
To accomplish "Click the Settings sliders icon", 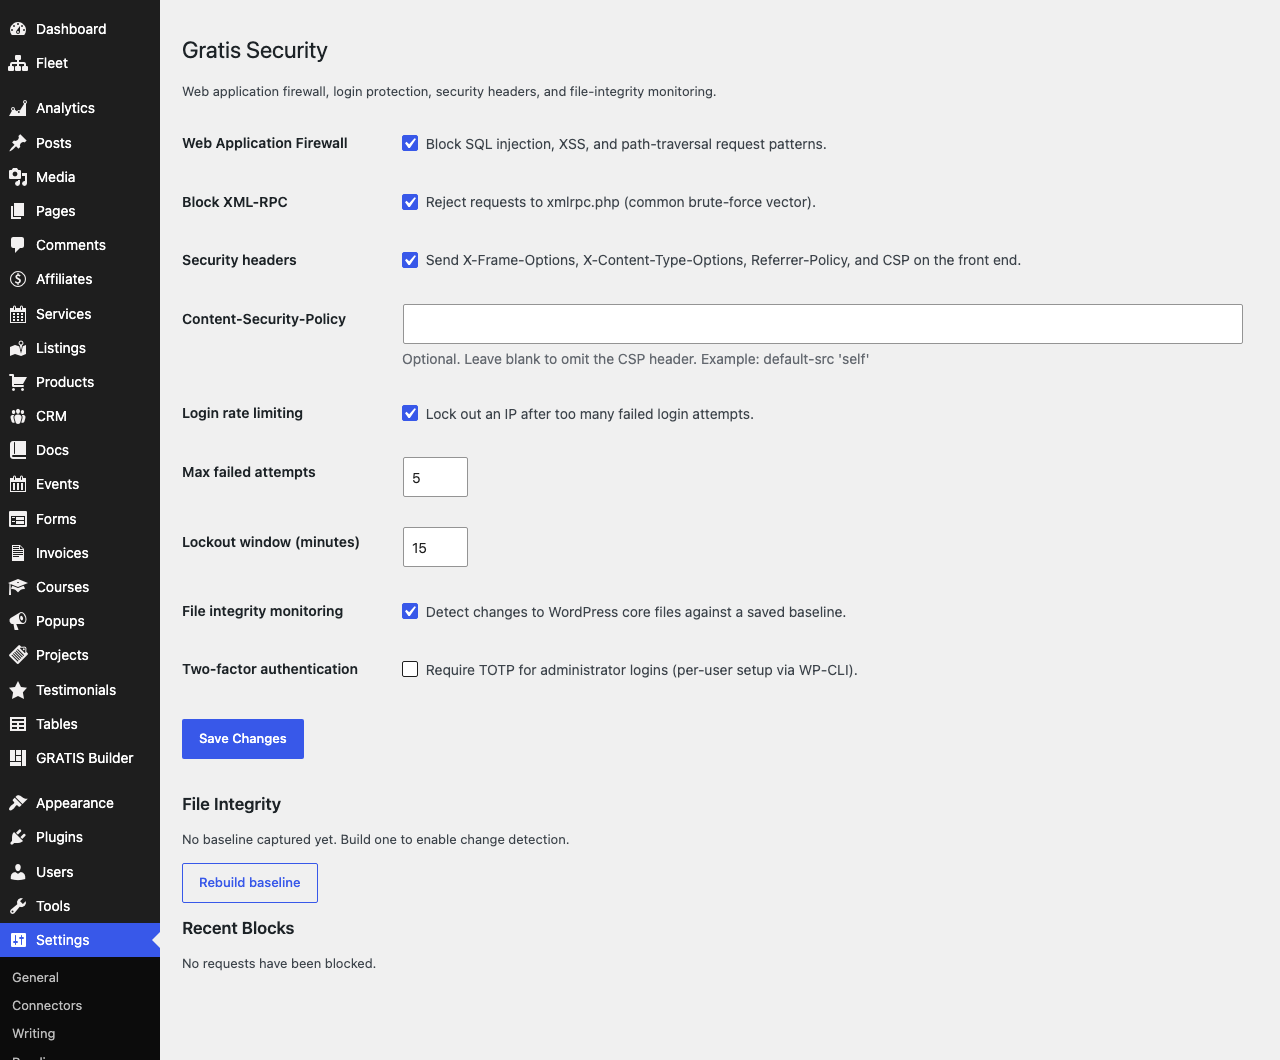I will pos(18,940).
